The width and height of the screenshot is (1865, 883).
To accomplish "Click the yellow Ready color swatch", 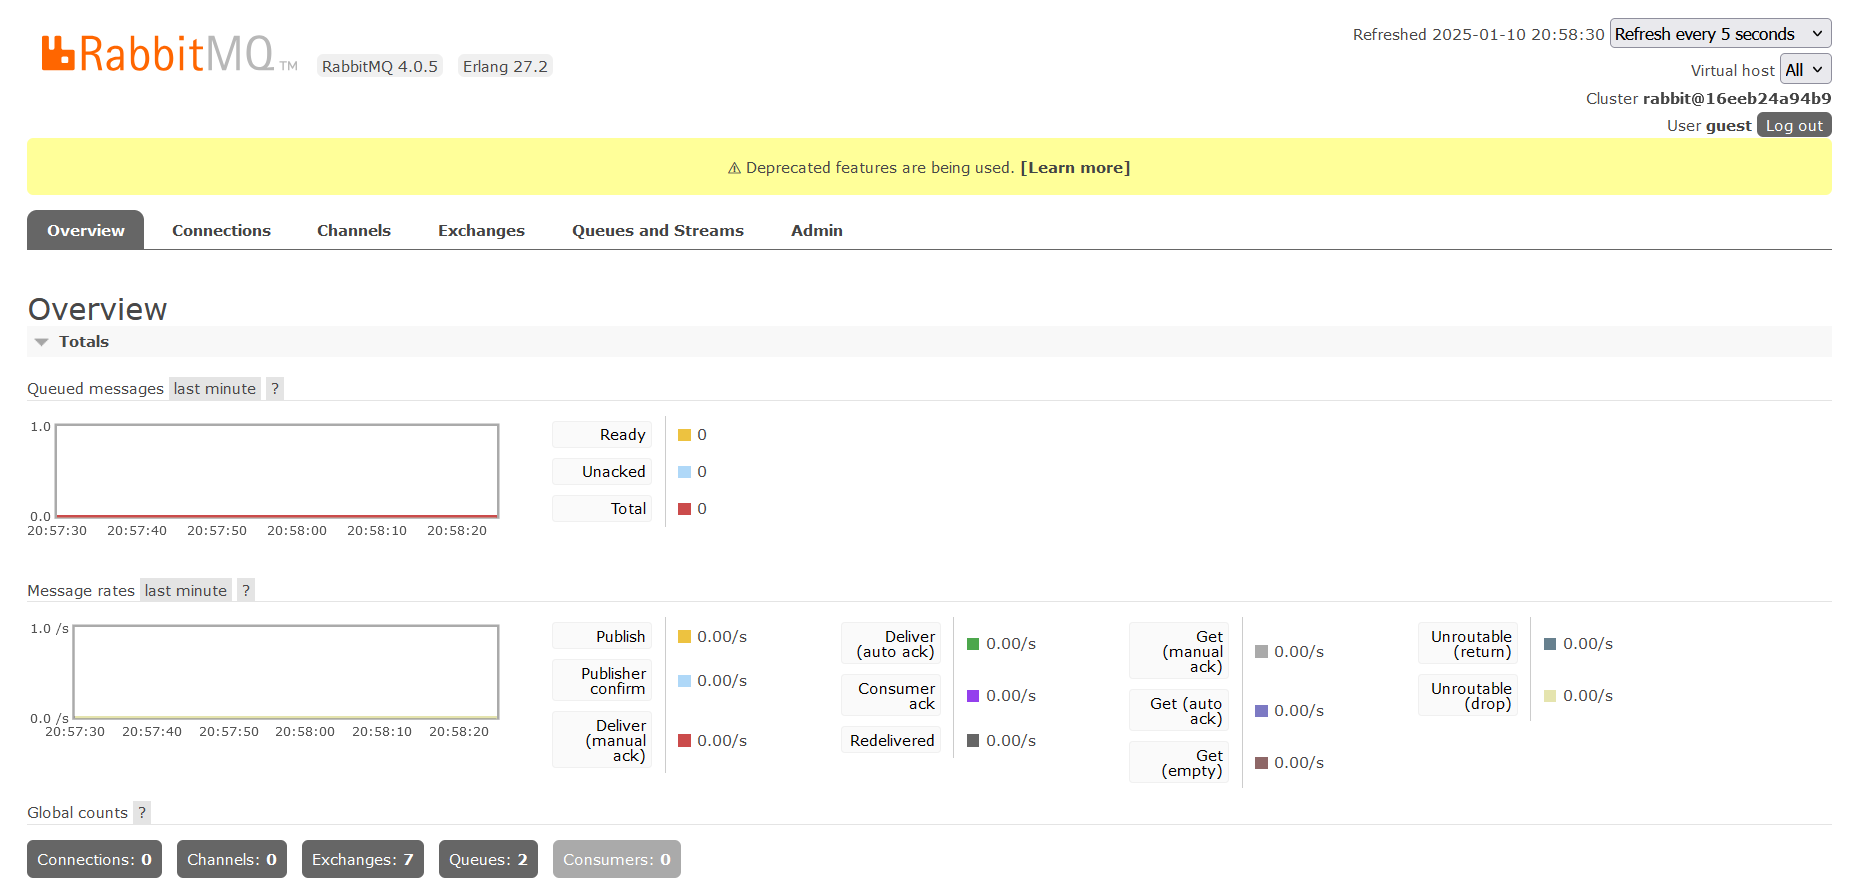I will (x=685, y=435).
